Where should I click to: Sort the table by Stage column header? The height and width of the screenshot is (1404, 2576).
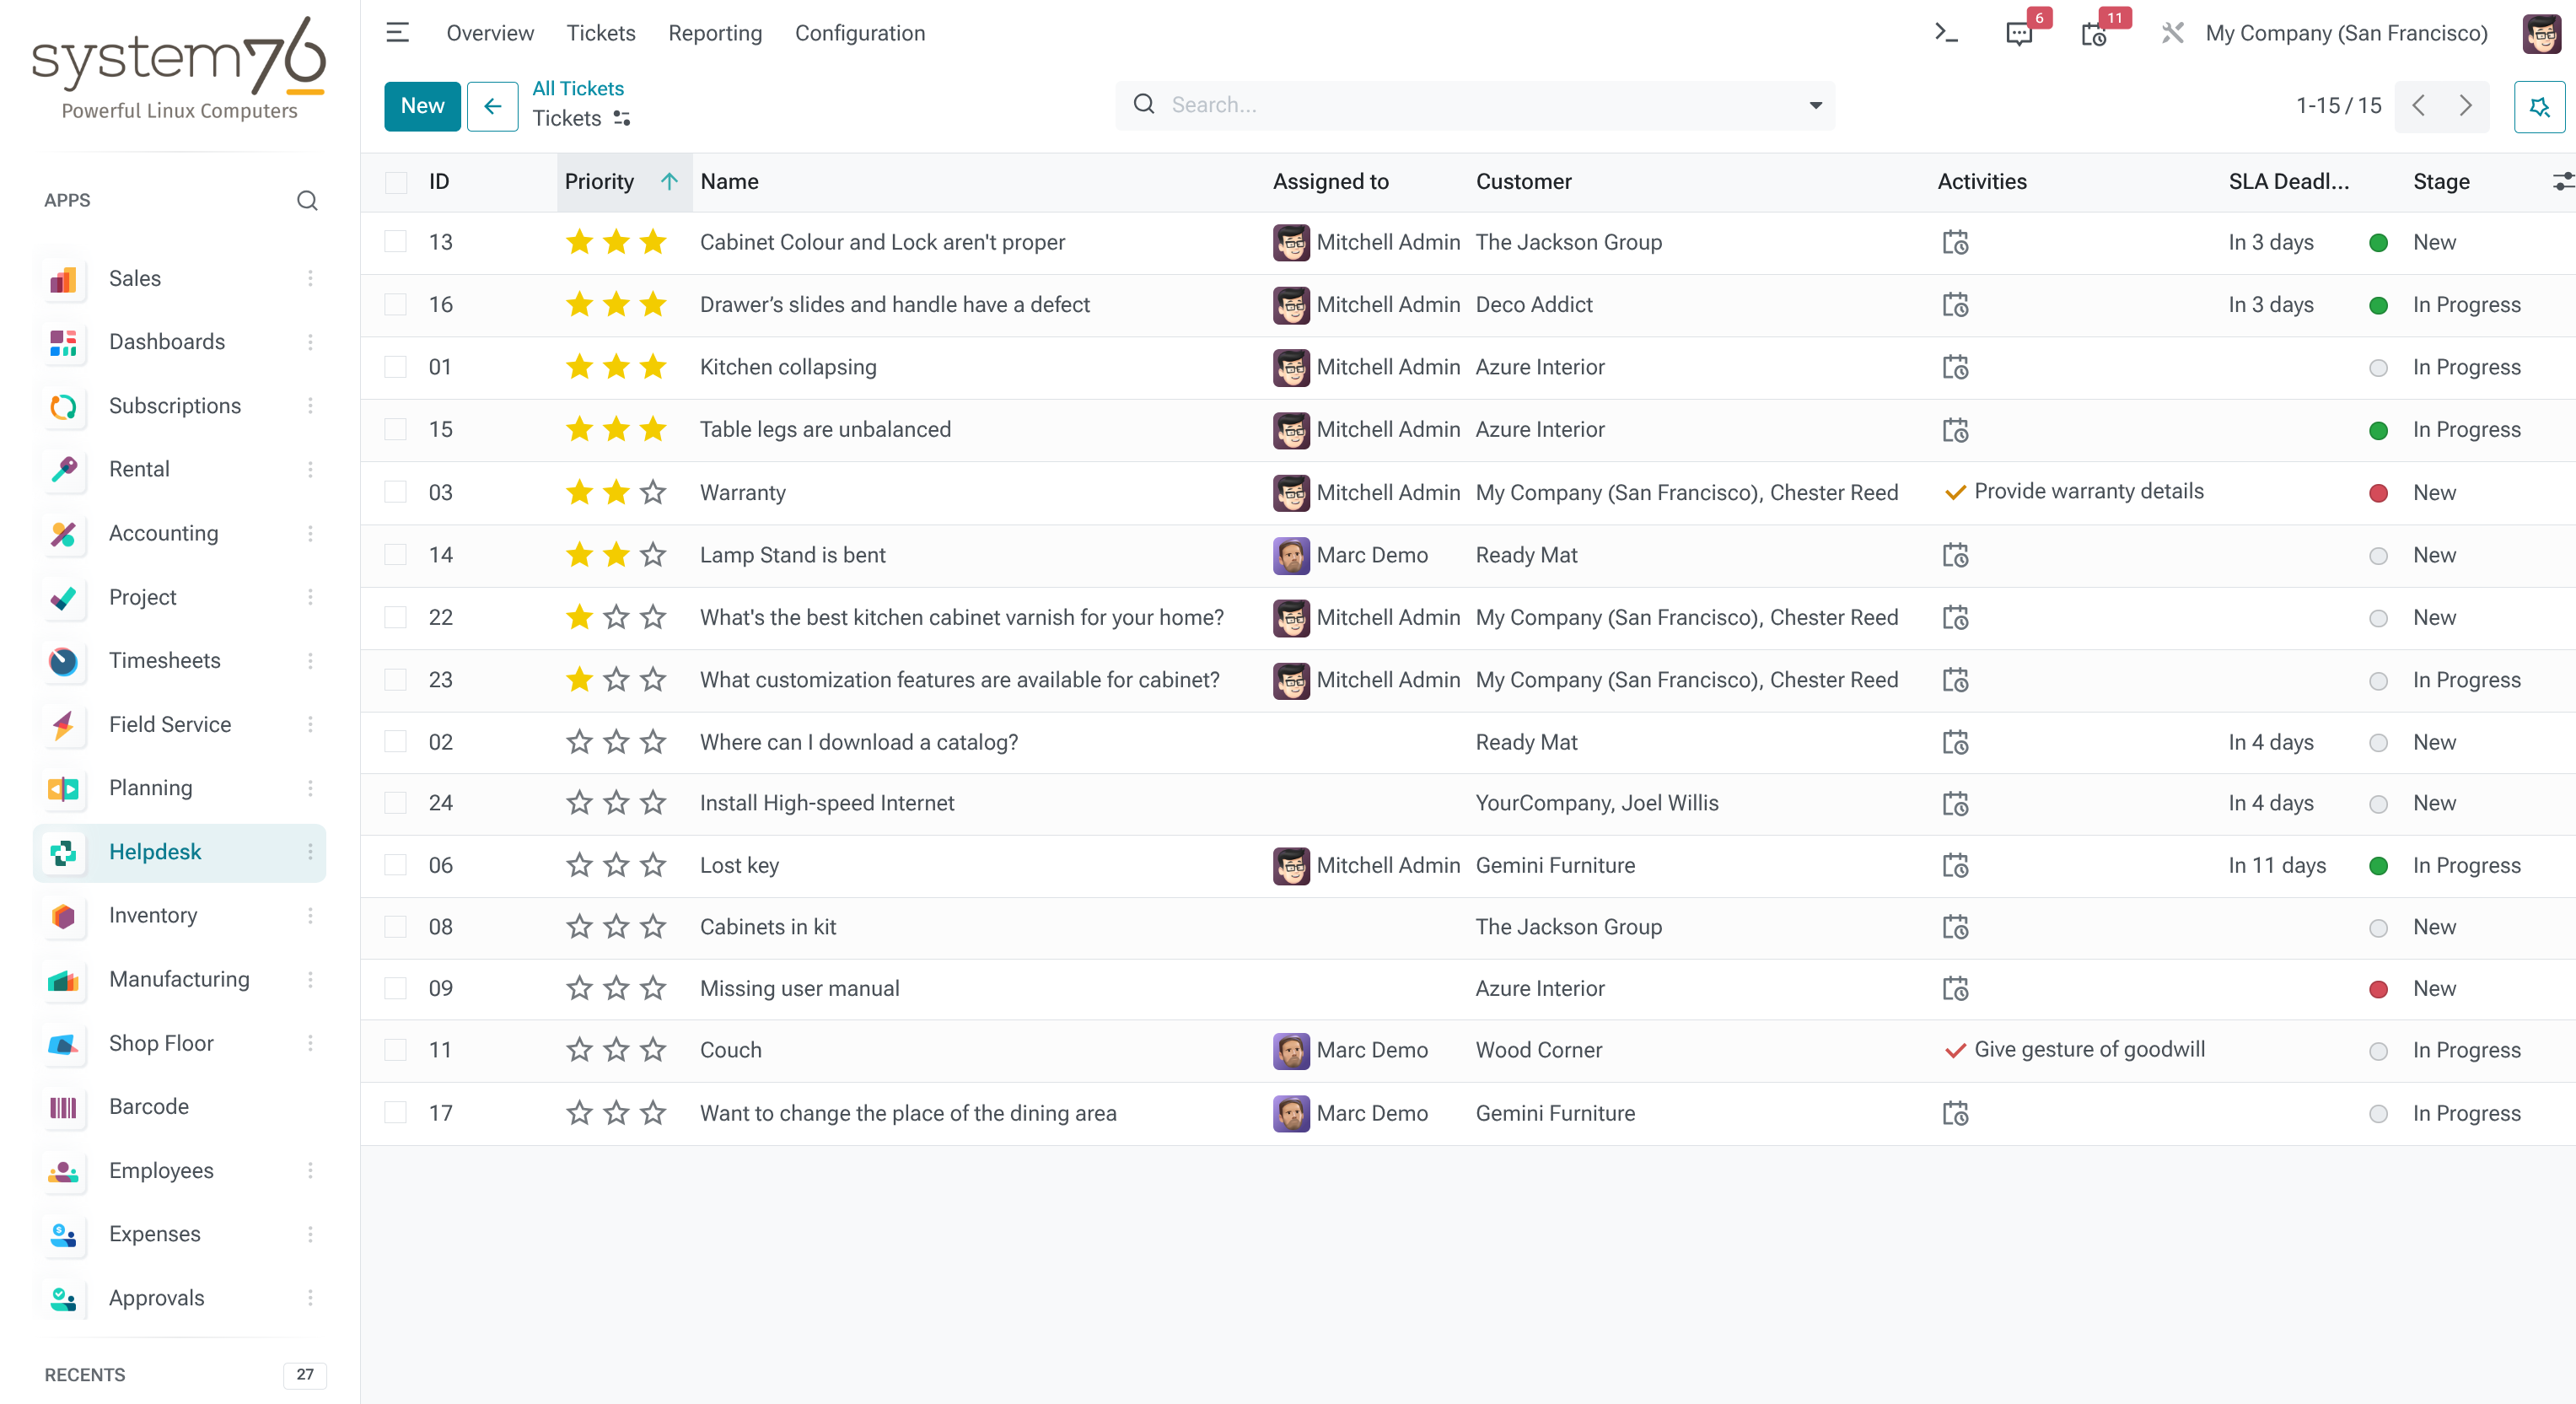[x=2441, y=182]
